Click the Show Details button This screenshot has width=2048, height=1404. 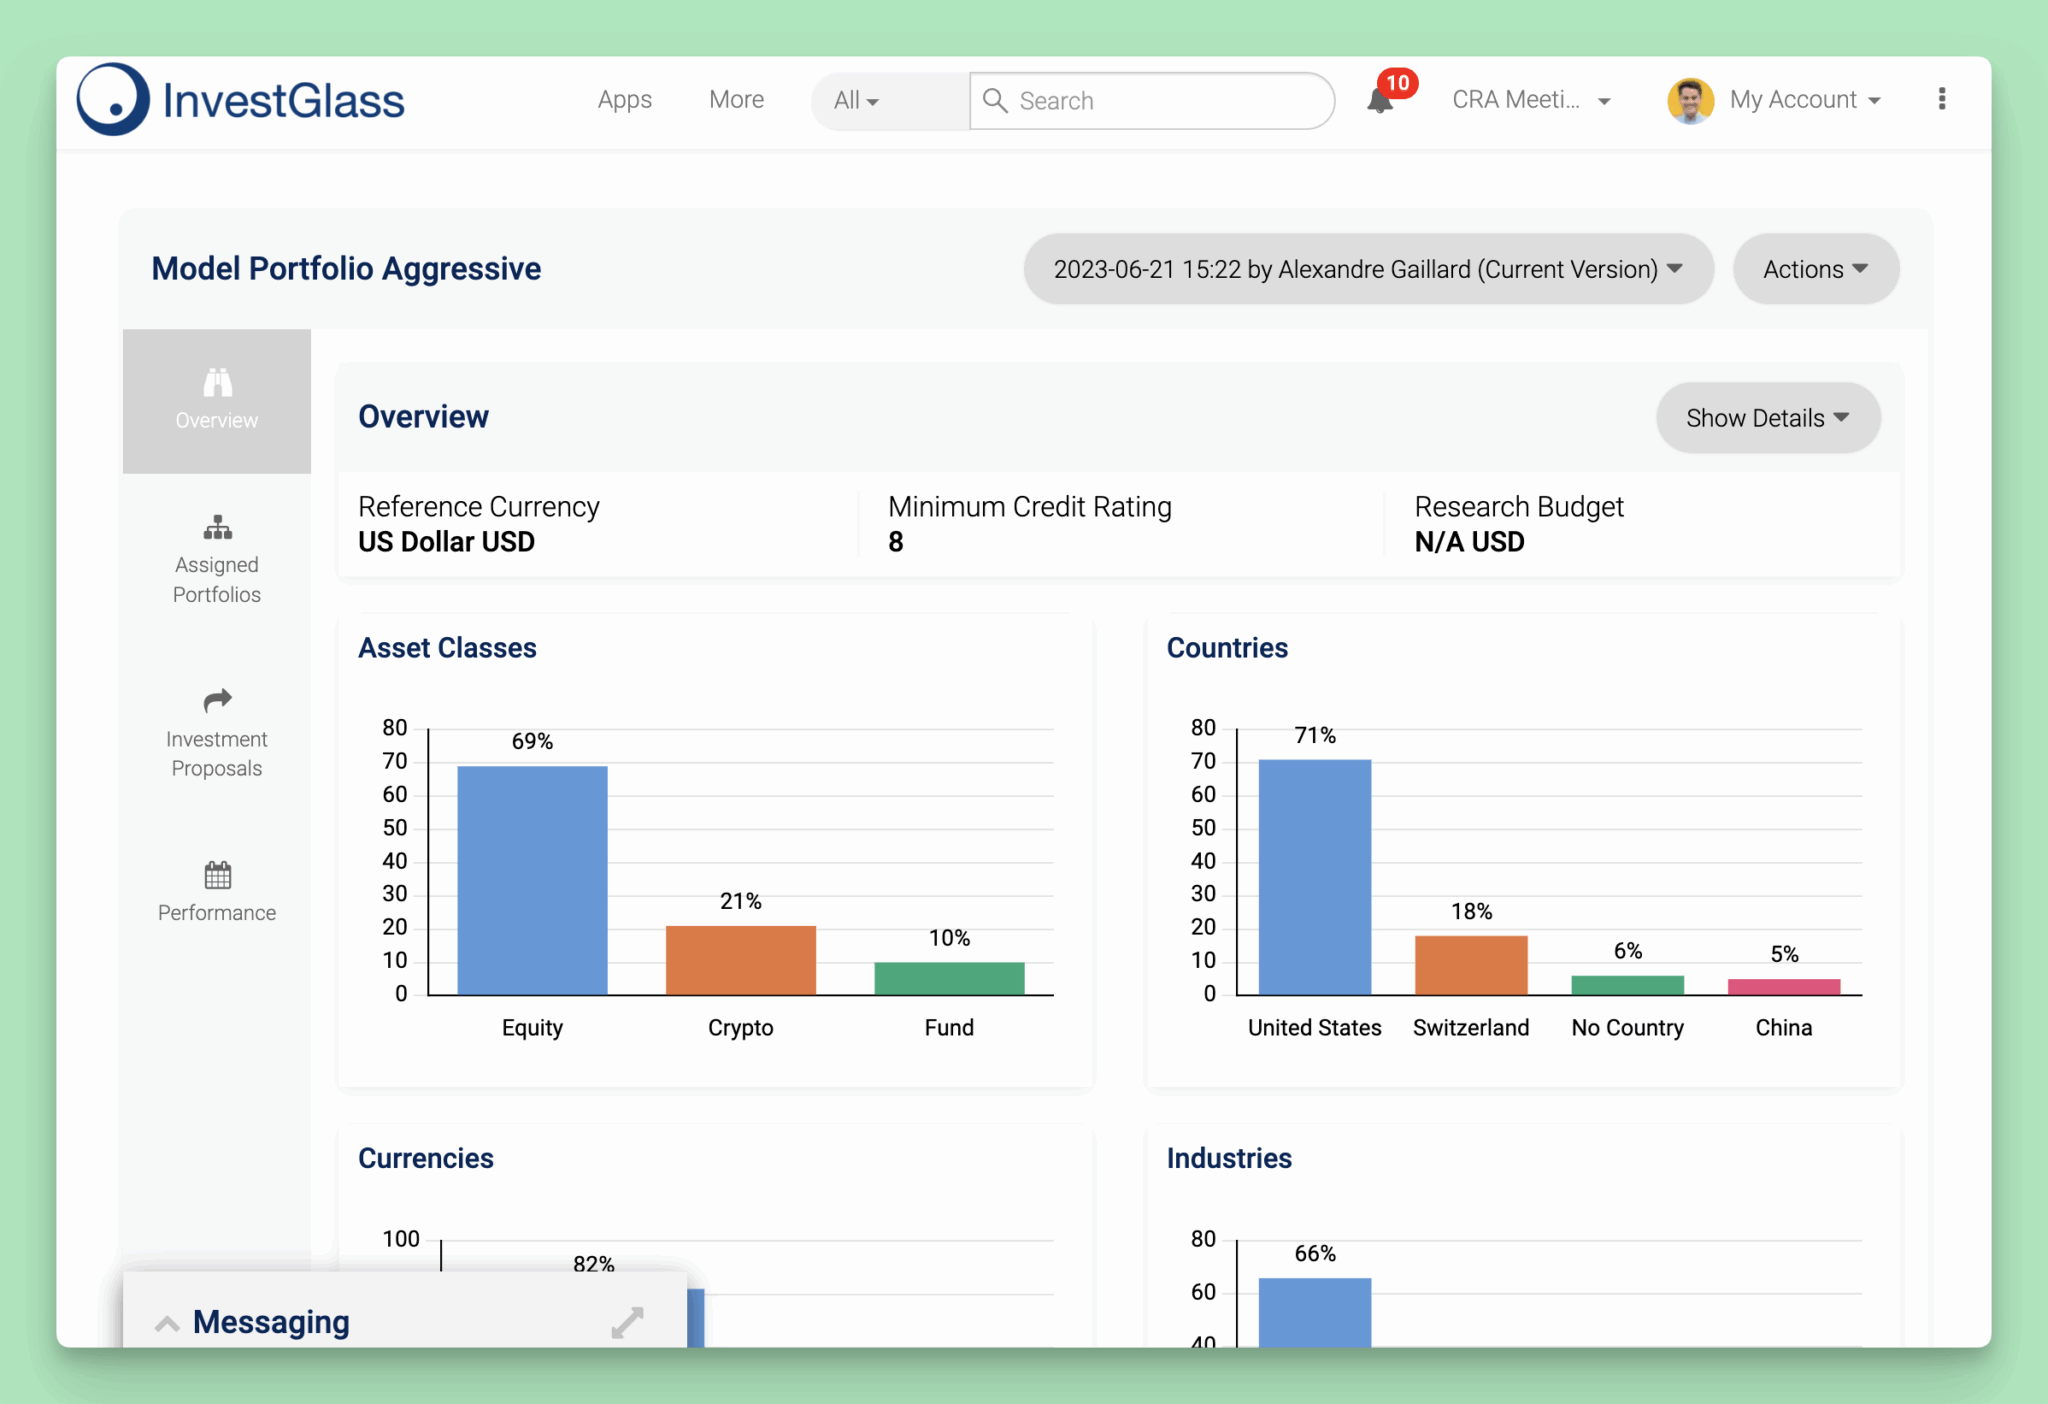pos(1767,418)
